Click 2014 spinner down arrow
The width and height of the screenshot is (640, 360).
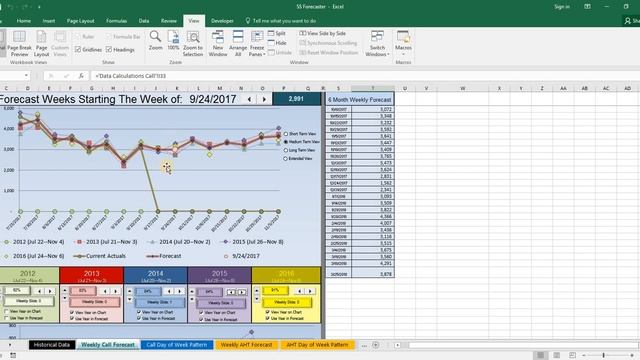[x=130, y=299]
